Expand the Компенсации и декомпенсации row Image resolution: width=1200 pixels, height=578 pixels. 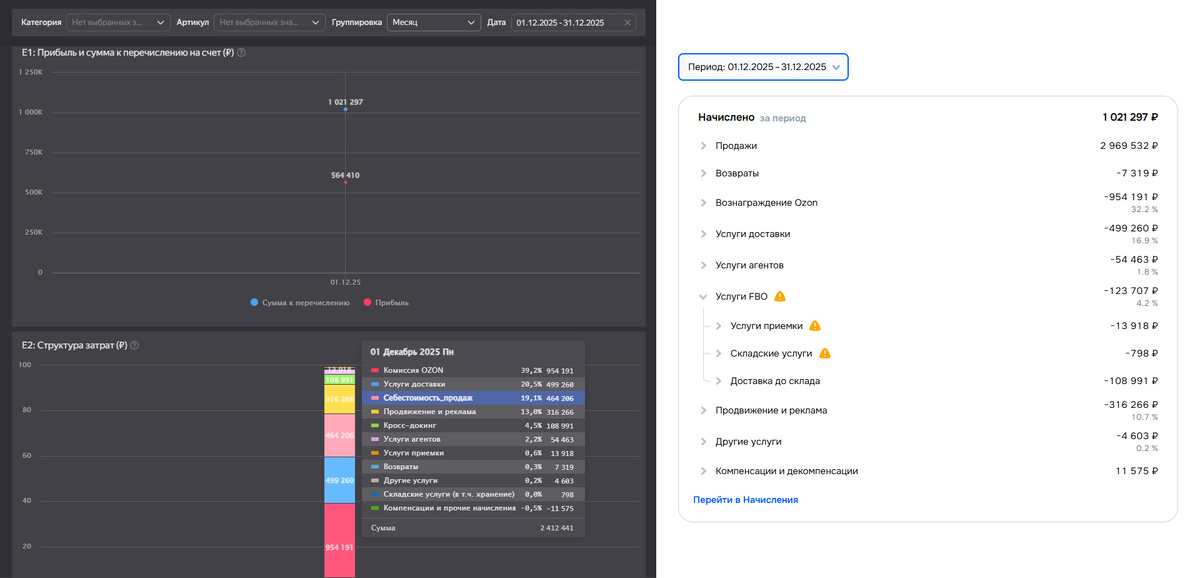click(x=704, y=471)
